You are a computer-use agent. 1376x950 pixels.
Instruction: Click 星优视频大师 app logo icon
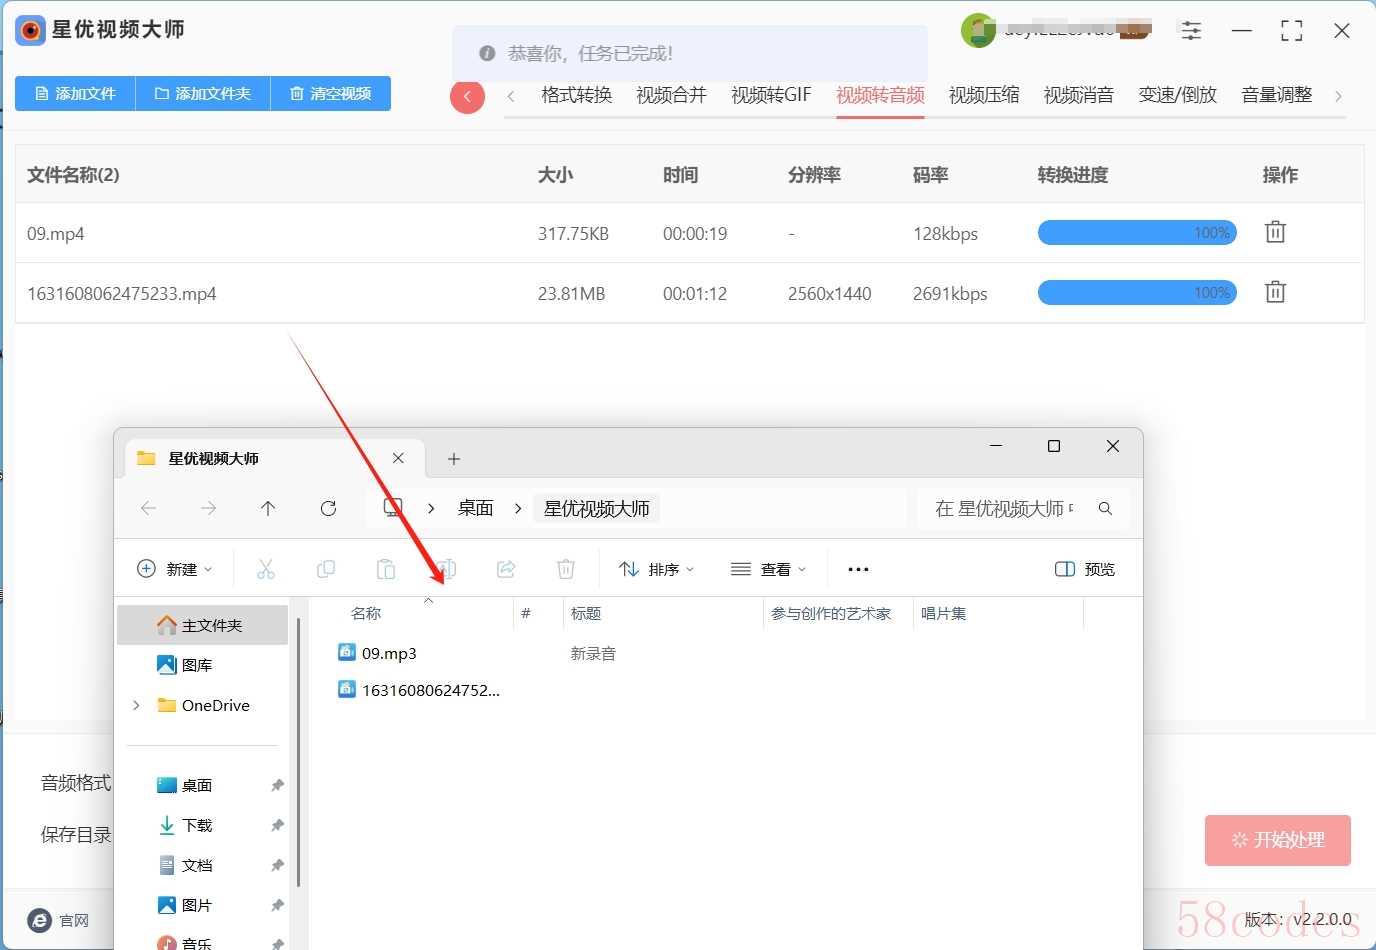click(x=31, y=30)
